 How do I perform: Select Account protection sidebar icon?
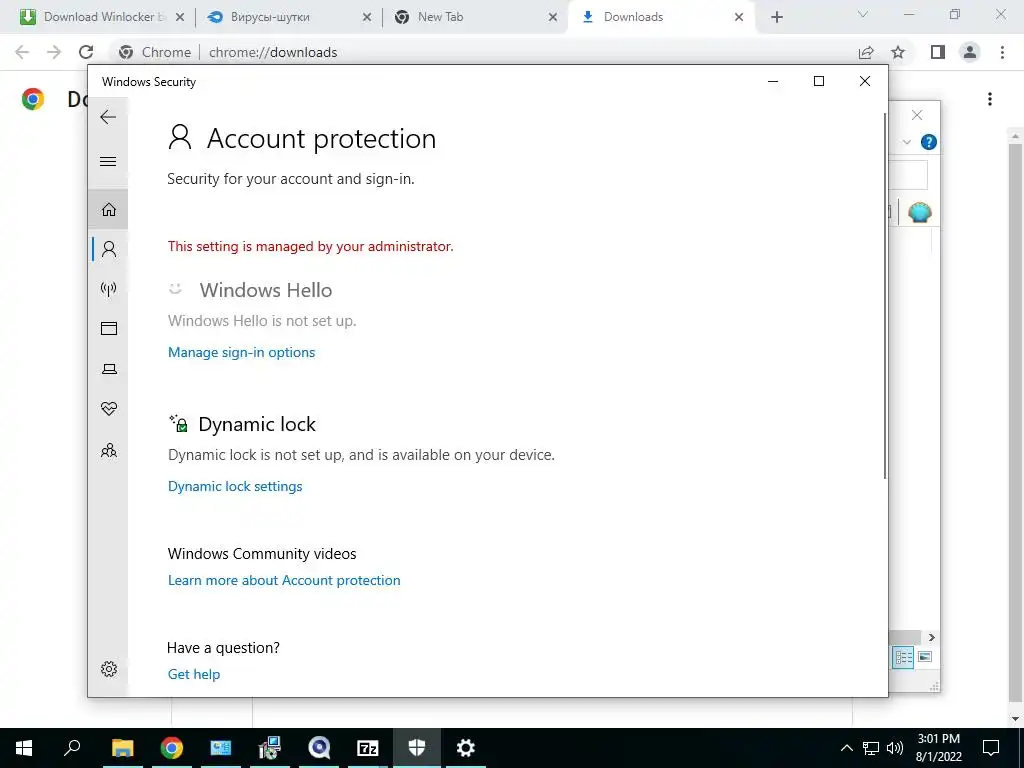[109, 249]
